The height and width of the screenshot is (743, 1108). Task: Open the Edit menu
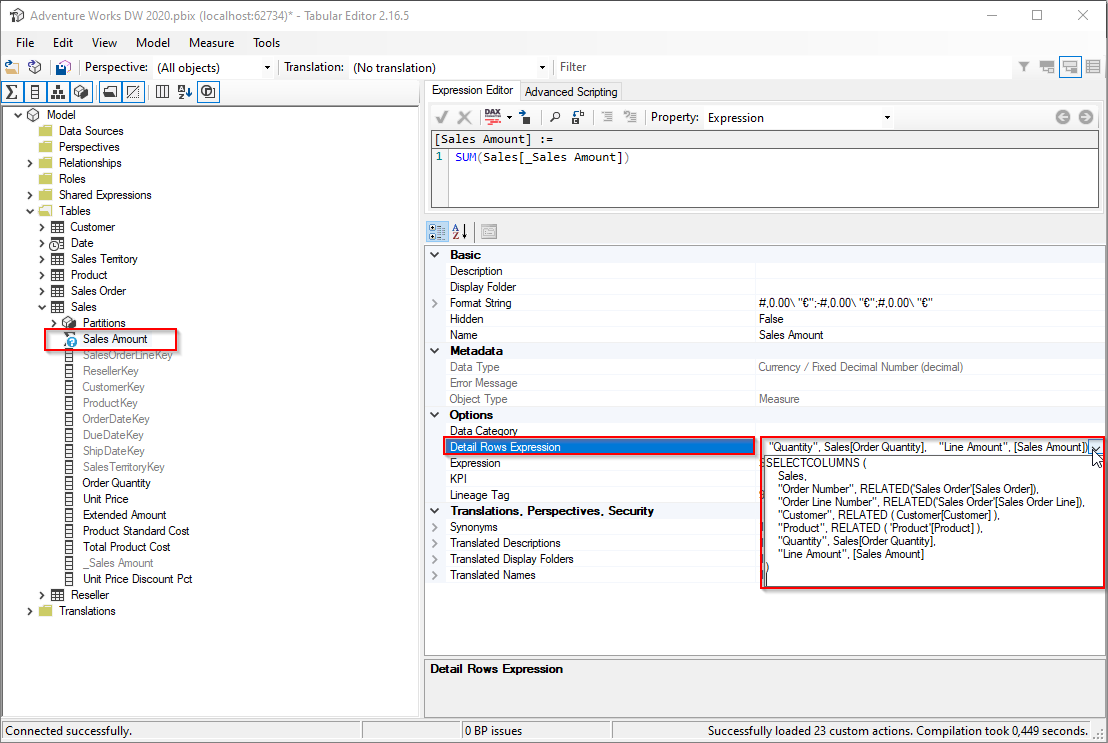tap(63, 42)
